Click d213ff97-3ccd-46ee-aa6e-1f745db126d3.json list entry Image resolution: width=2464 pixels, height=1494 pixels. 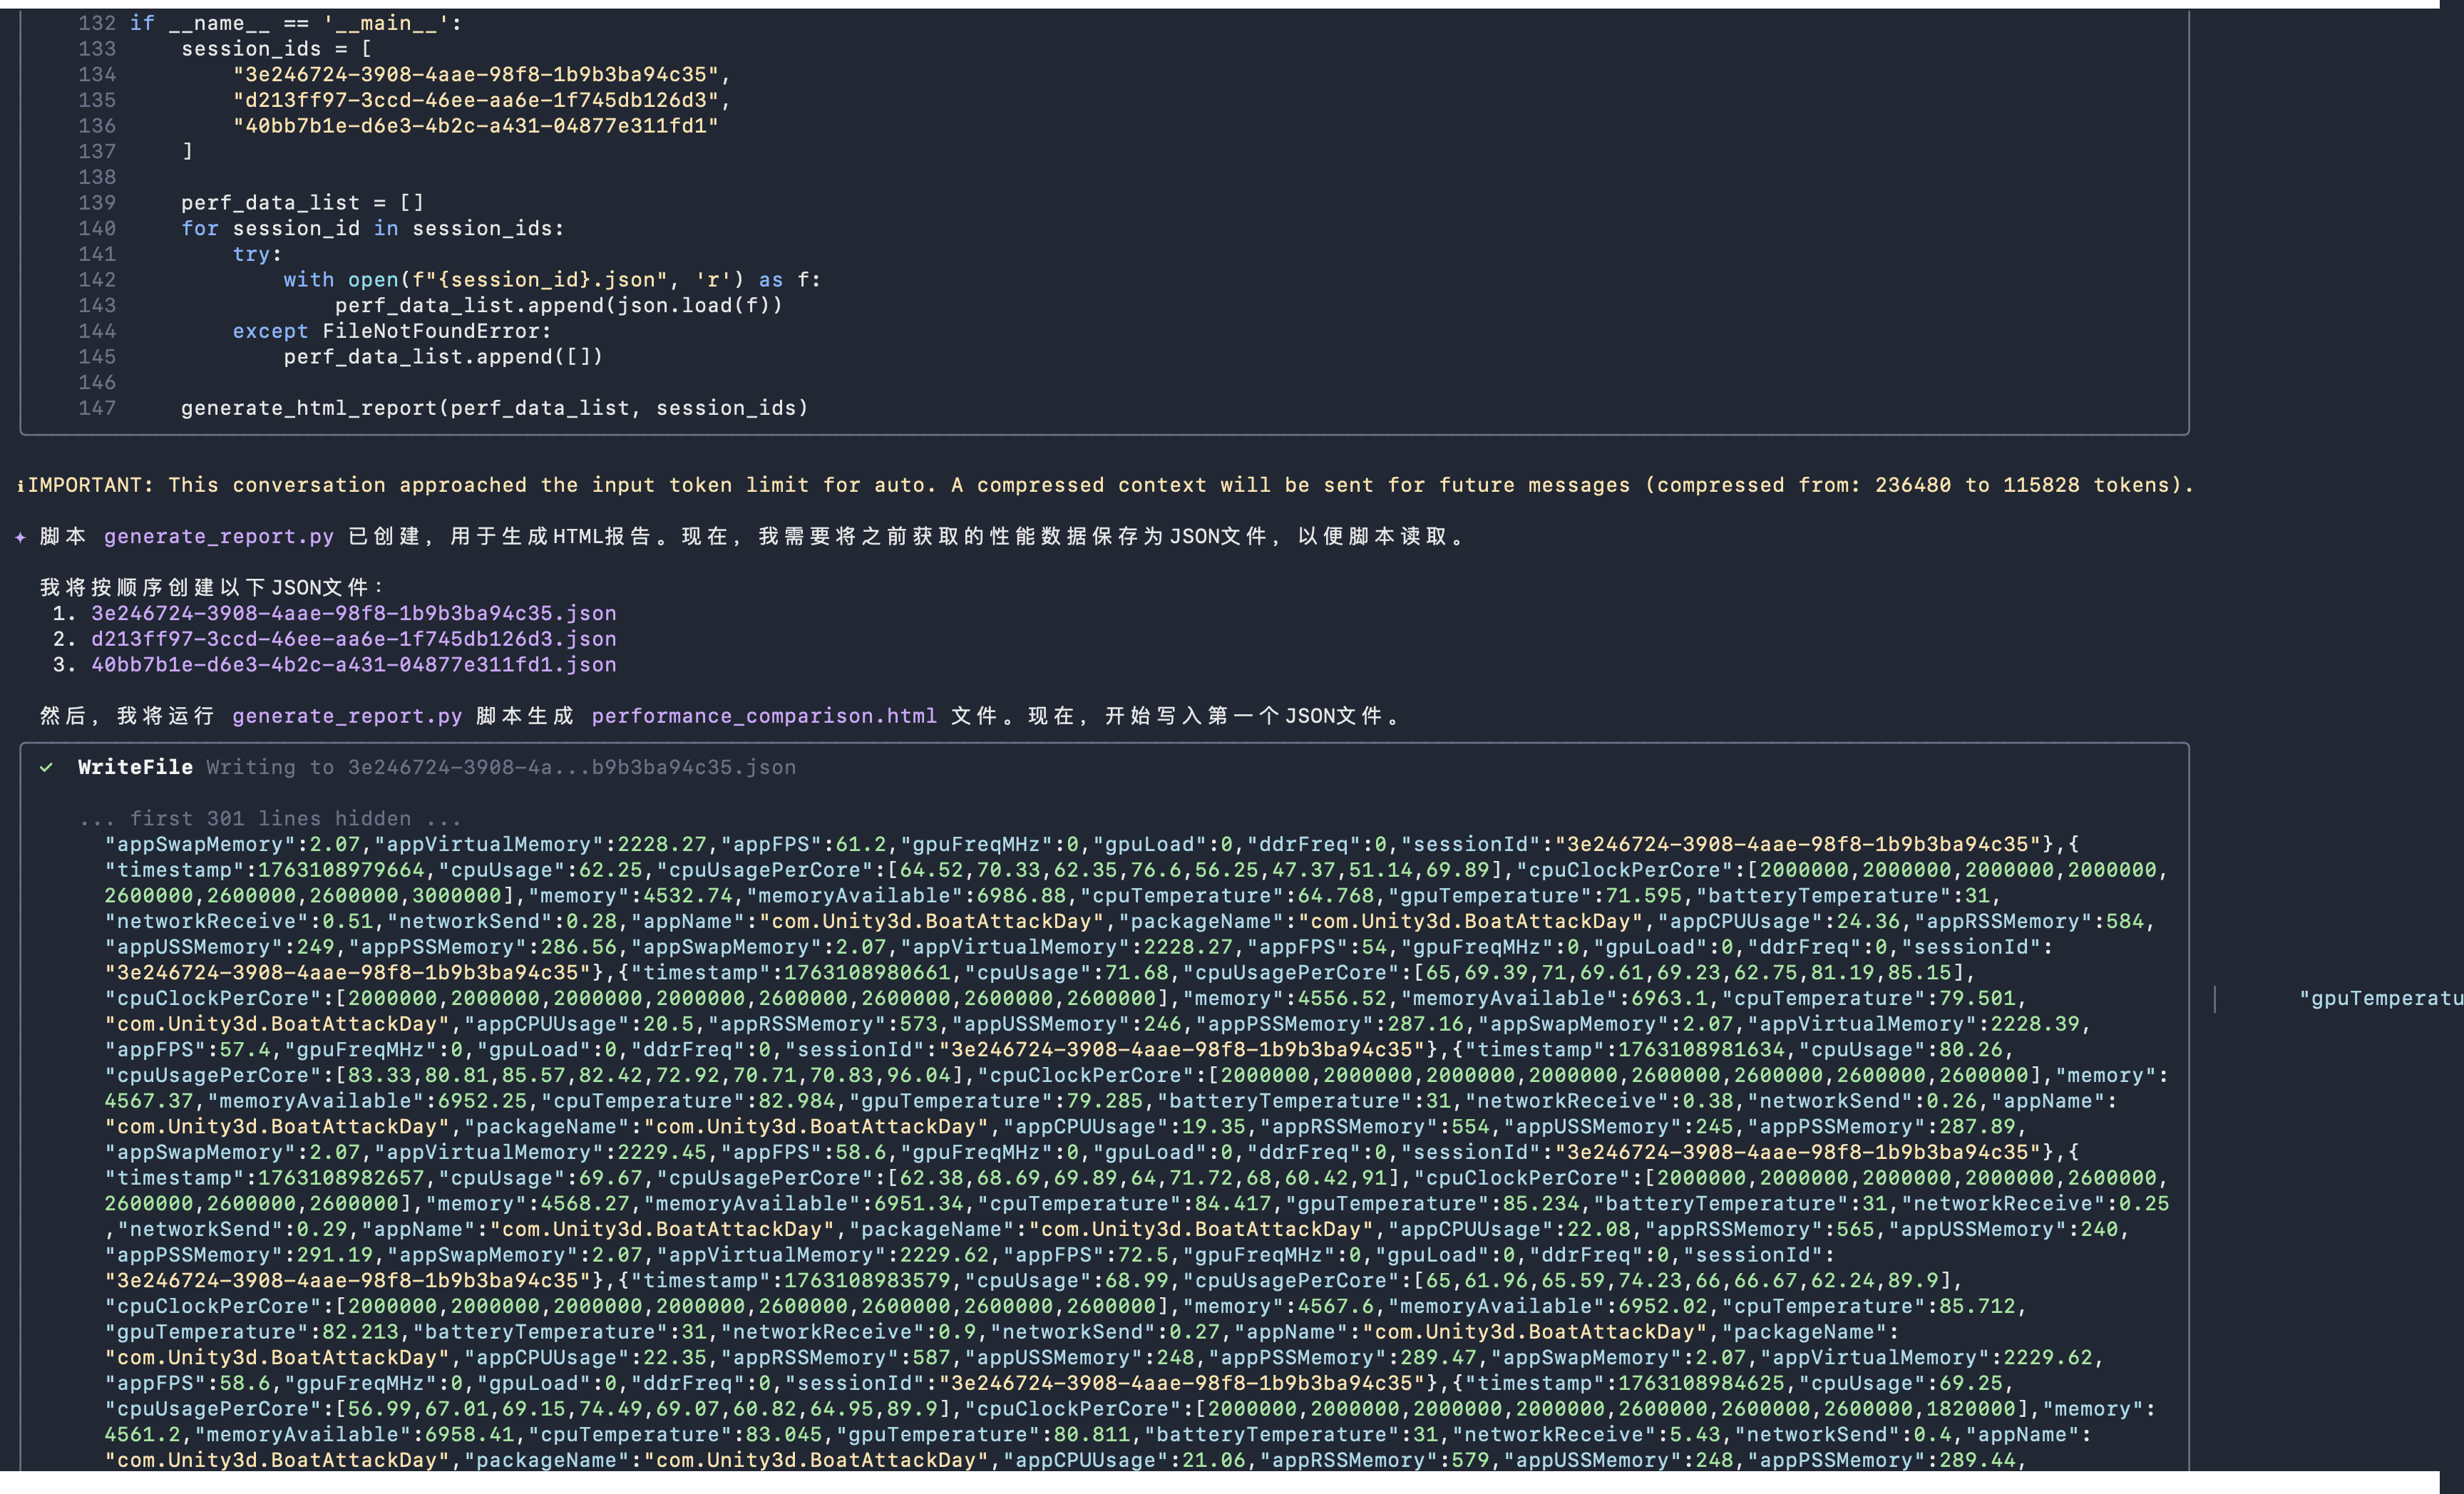point(353,639)
